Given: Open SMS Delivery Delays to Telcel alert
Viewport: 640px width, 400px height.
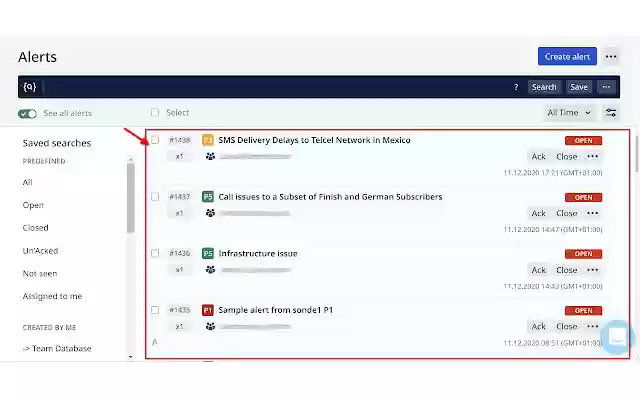Looking at the screenshot, I should coord(314,140).
